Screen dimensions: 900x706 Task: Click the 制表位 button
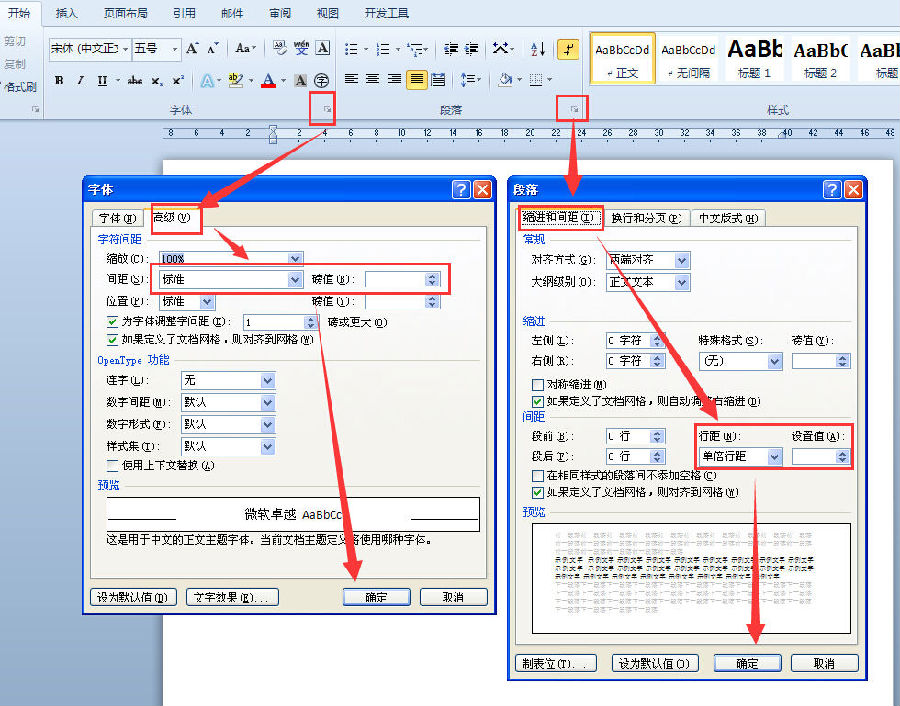tap(556, 662)
